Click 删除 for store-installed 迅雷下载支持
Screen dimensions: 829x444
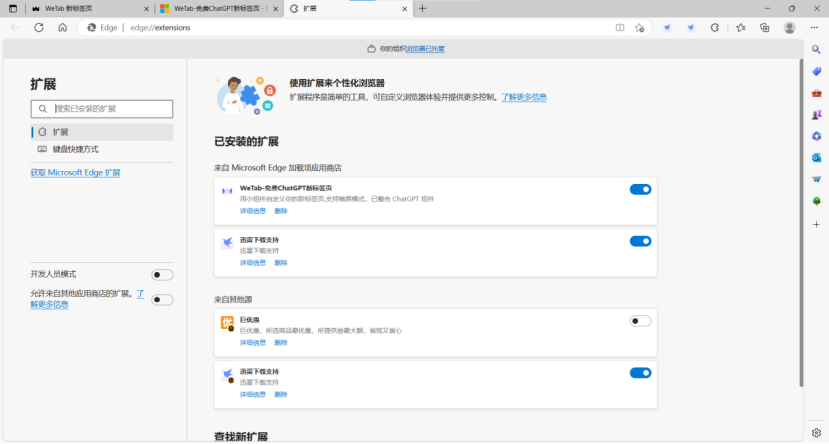281,263
